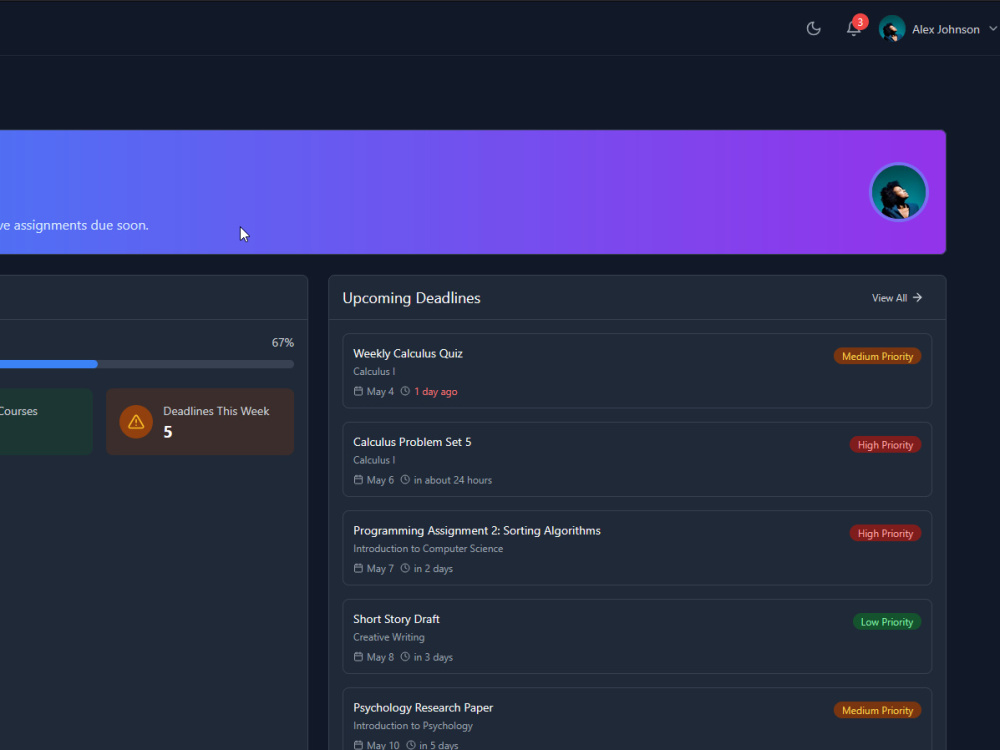This screenshot has width=1000, height=750.
Task: Click the clock icon beside 'in 3 days'
Action: [405, 657]
